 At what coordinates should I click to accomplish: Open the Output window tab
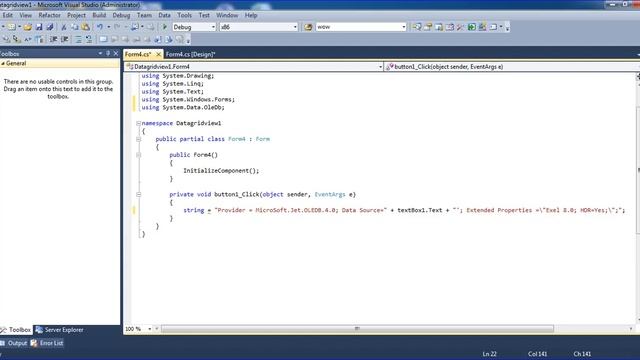(14, 343)
